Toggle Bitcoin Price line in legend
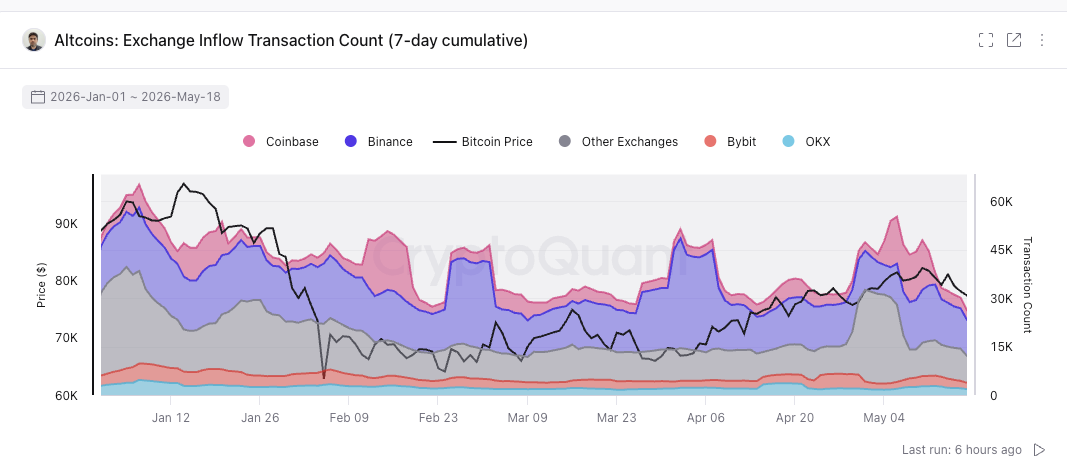1067x456 pixels. (483, 142)
